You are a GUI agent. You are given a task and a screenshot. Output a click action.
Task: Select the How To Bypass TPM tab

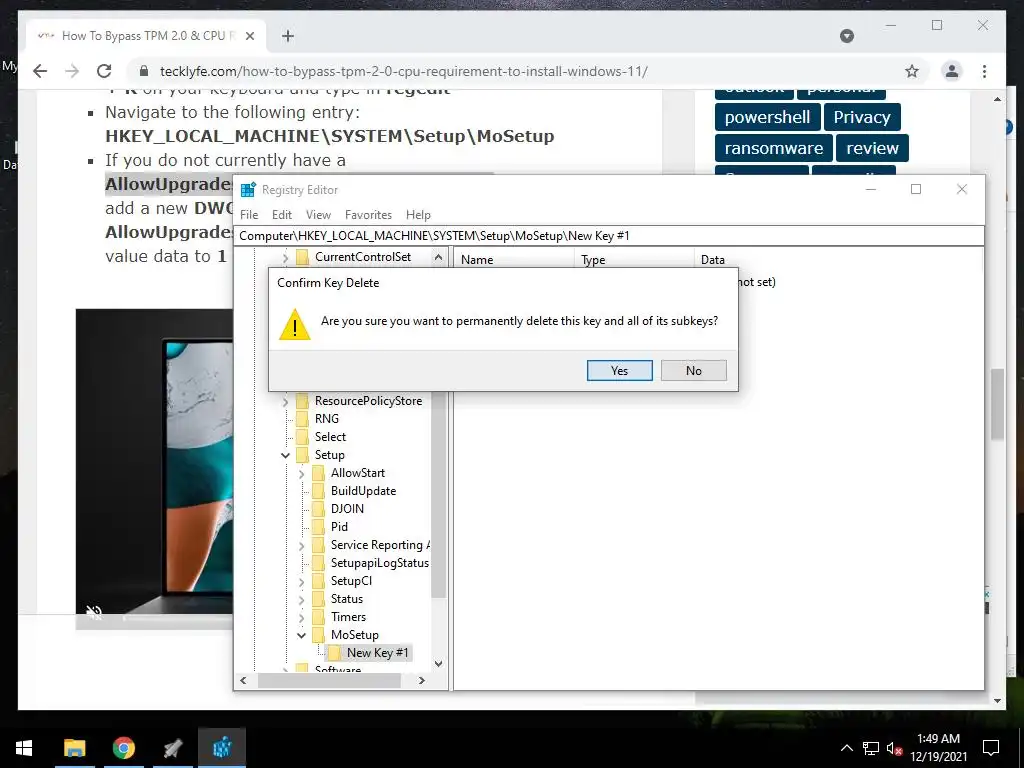tap(147, 36)
